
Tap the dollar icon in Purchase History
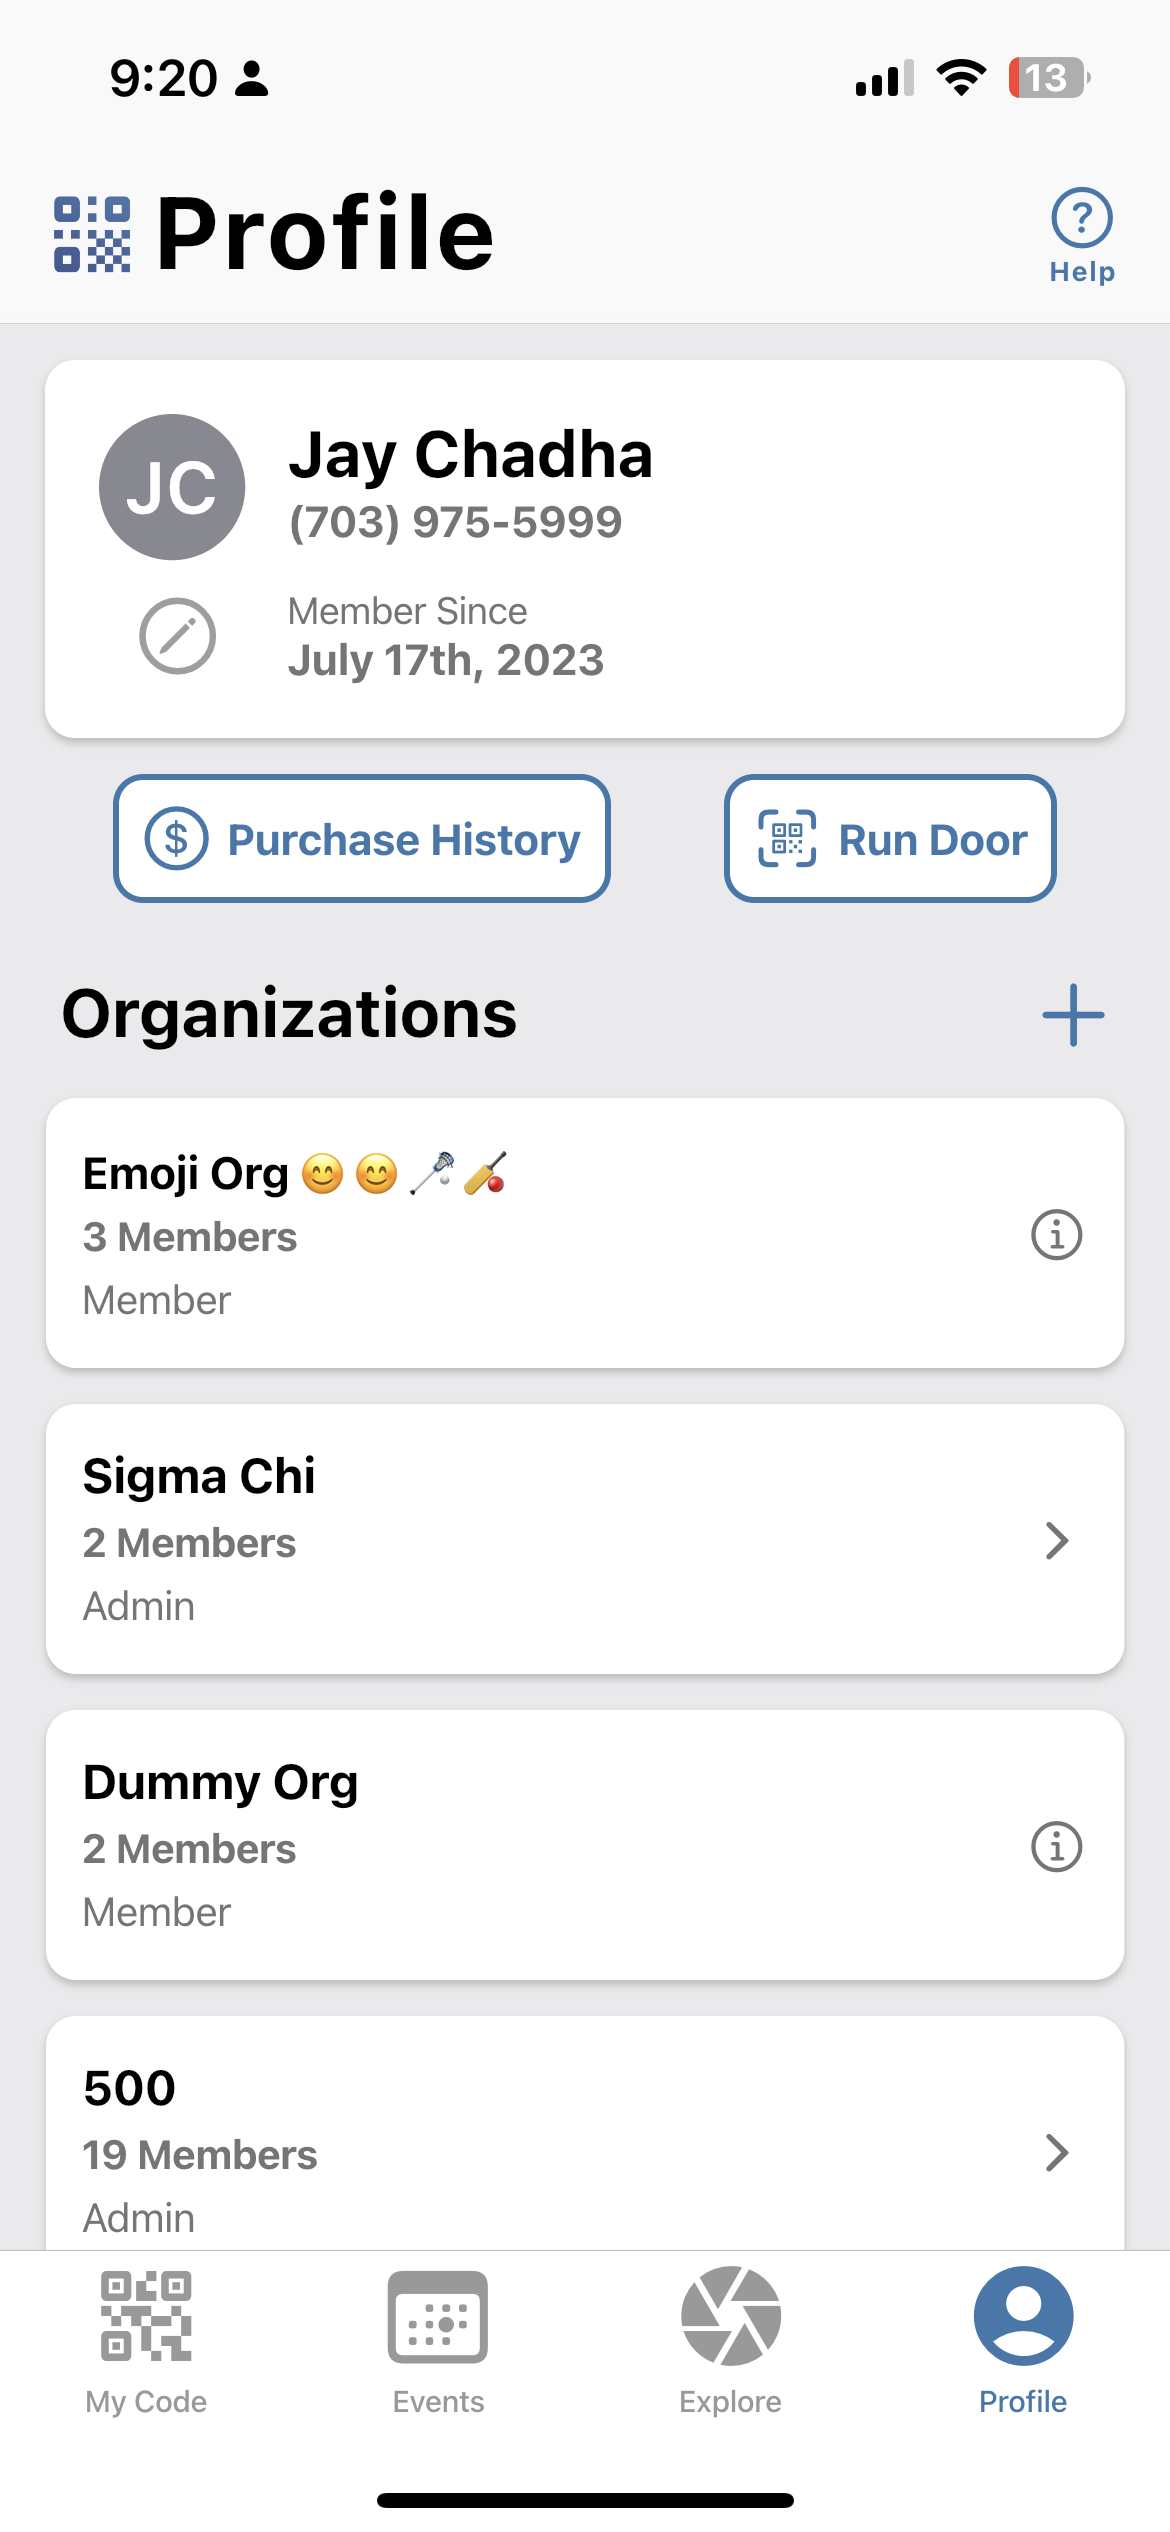pos(176,838)
